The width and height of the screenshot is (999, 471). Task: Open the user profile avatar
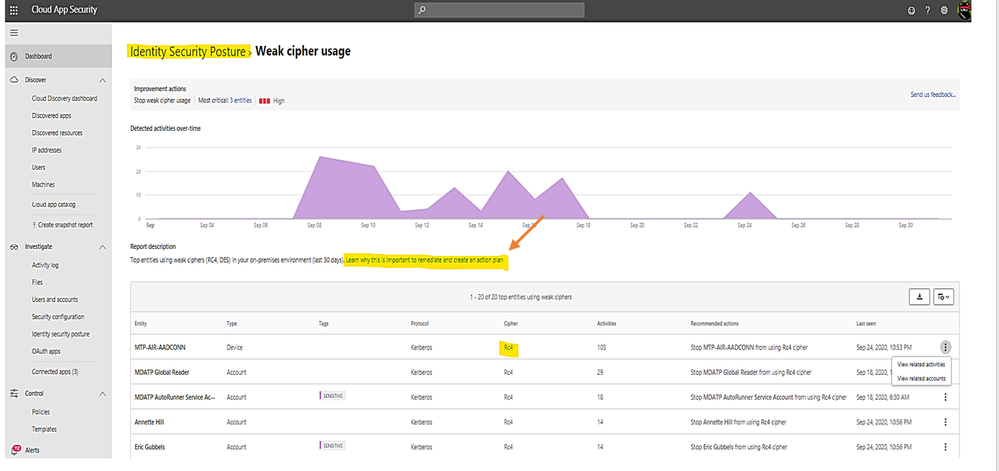click(965, 11)
